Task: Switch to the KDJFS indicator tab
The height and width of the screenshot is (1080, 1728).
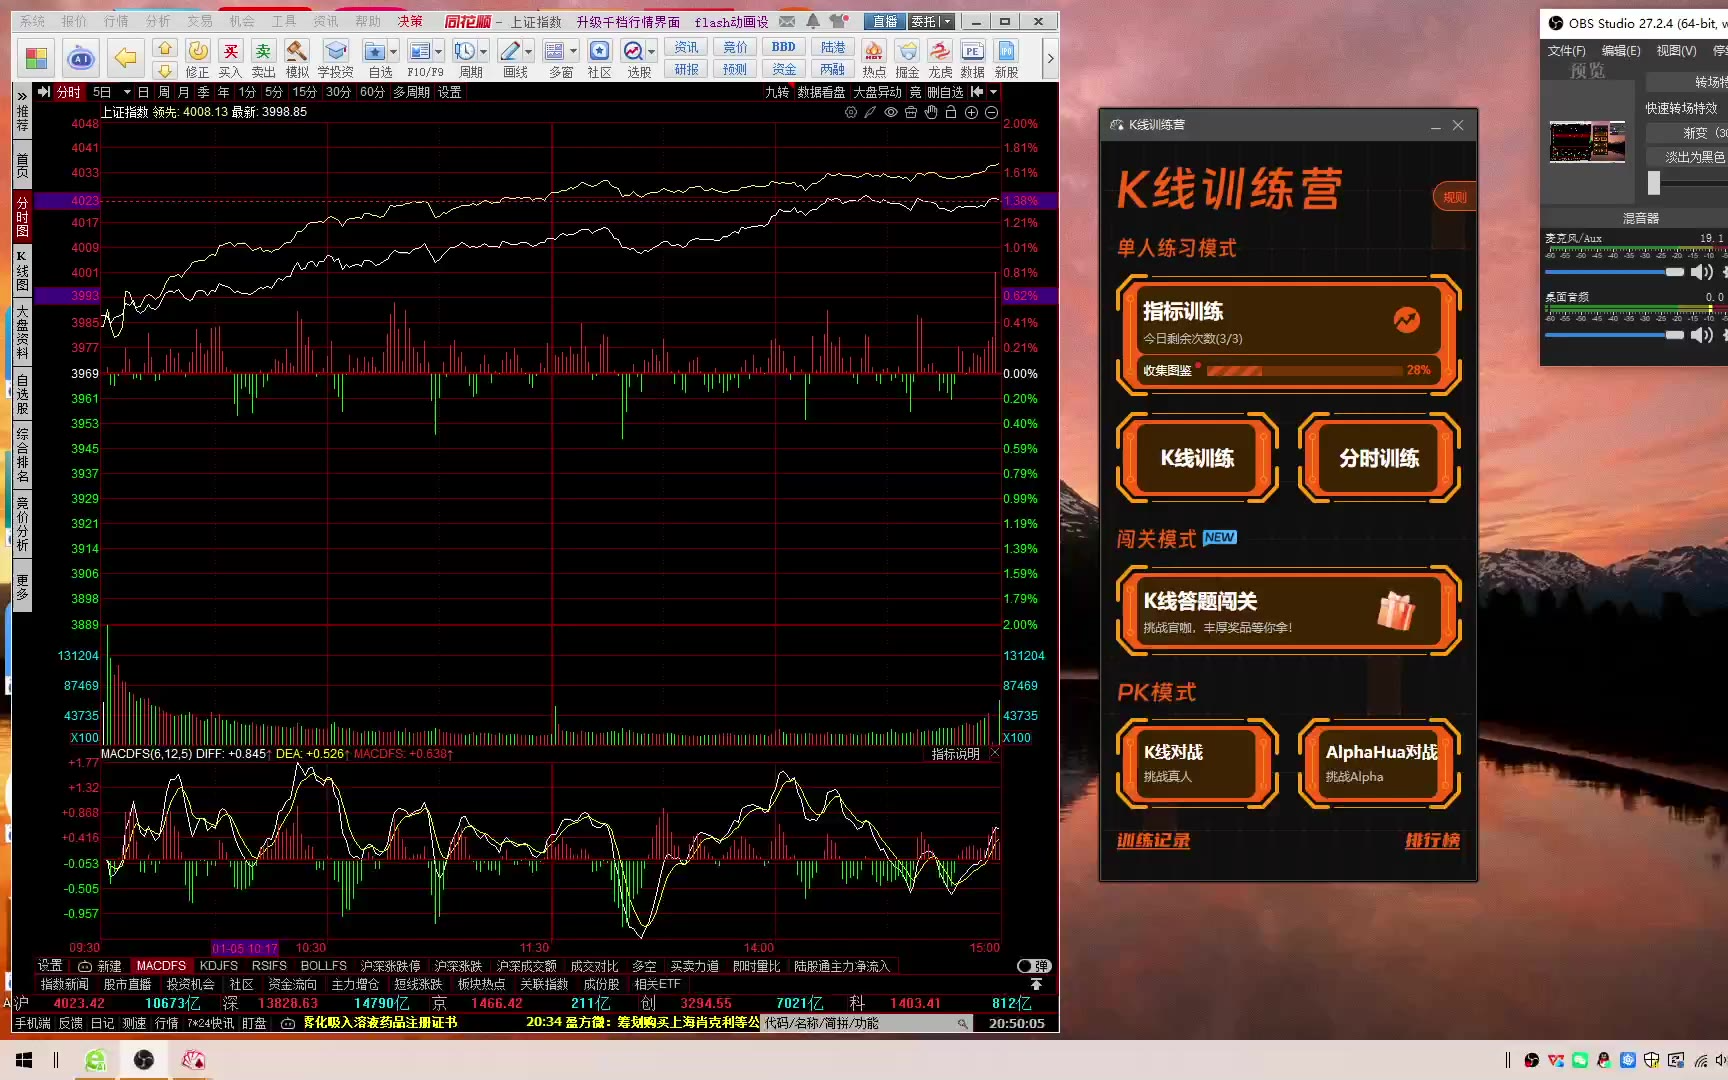Action: point(218,966)
